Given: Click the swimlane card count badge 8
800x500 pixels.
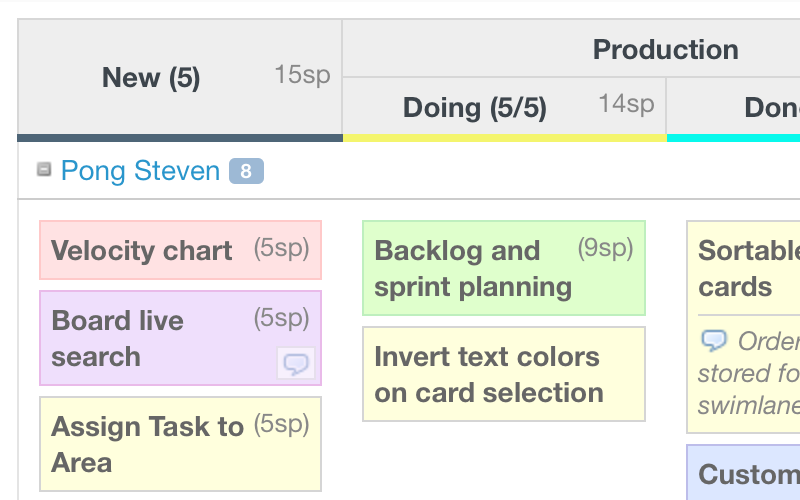Looking at the screenshot, I should (246, 172).
